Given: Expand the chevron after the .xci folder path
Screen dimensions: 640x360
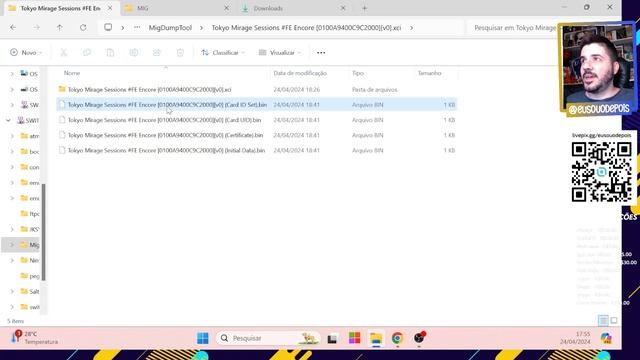Looking at the screenshot, I should coord(411,28).
